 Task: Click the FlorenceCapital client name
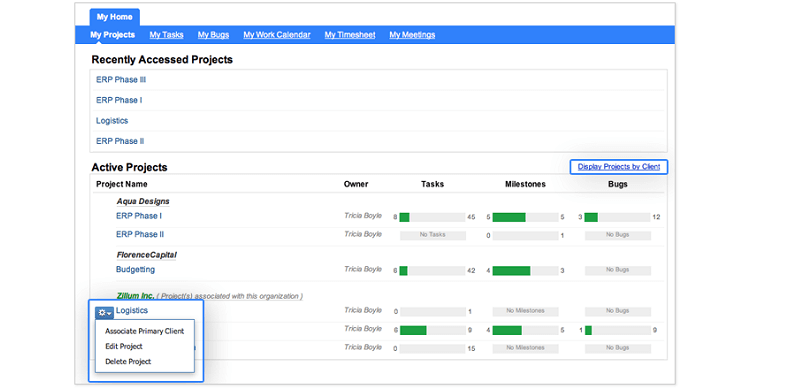pyautogui.click(x=147, y=255)
